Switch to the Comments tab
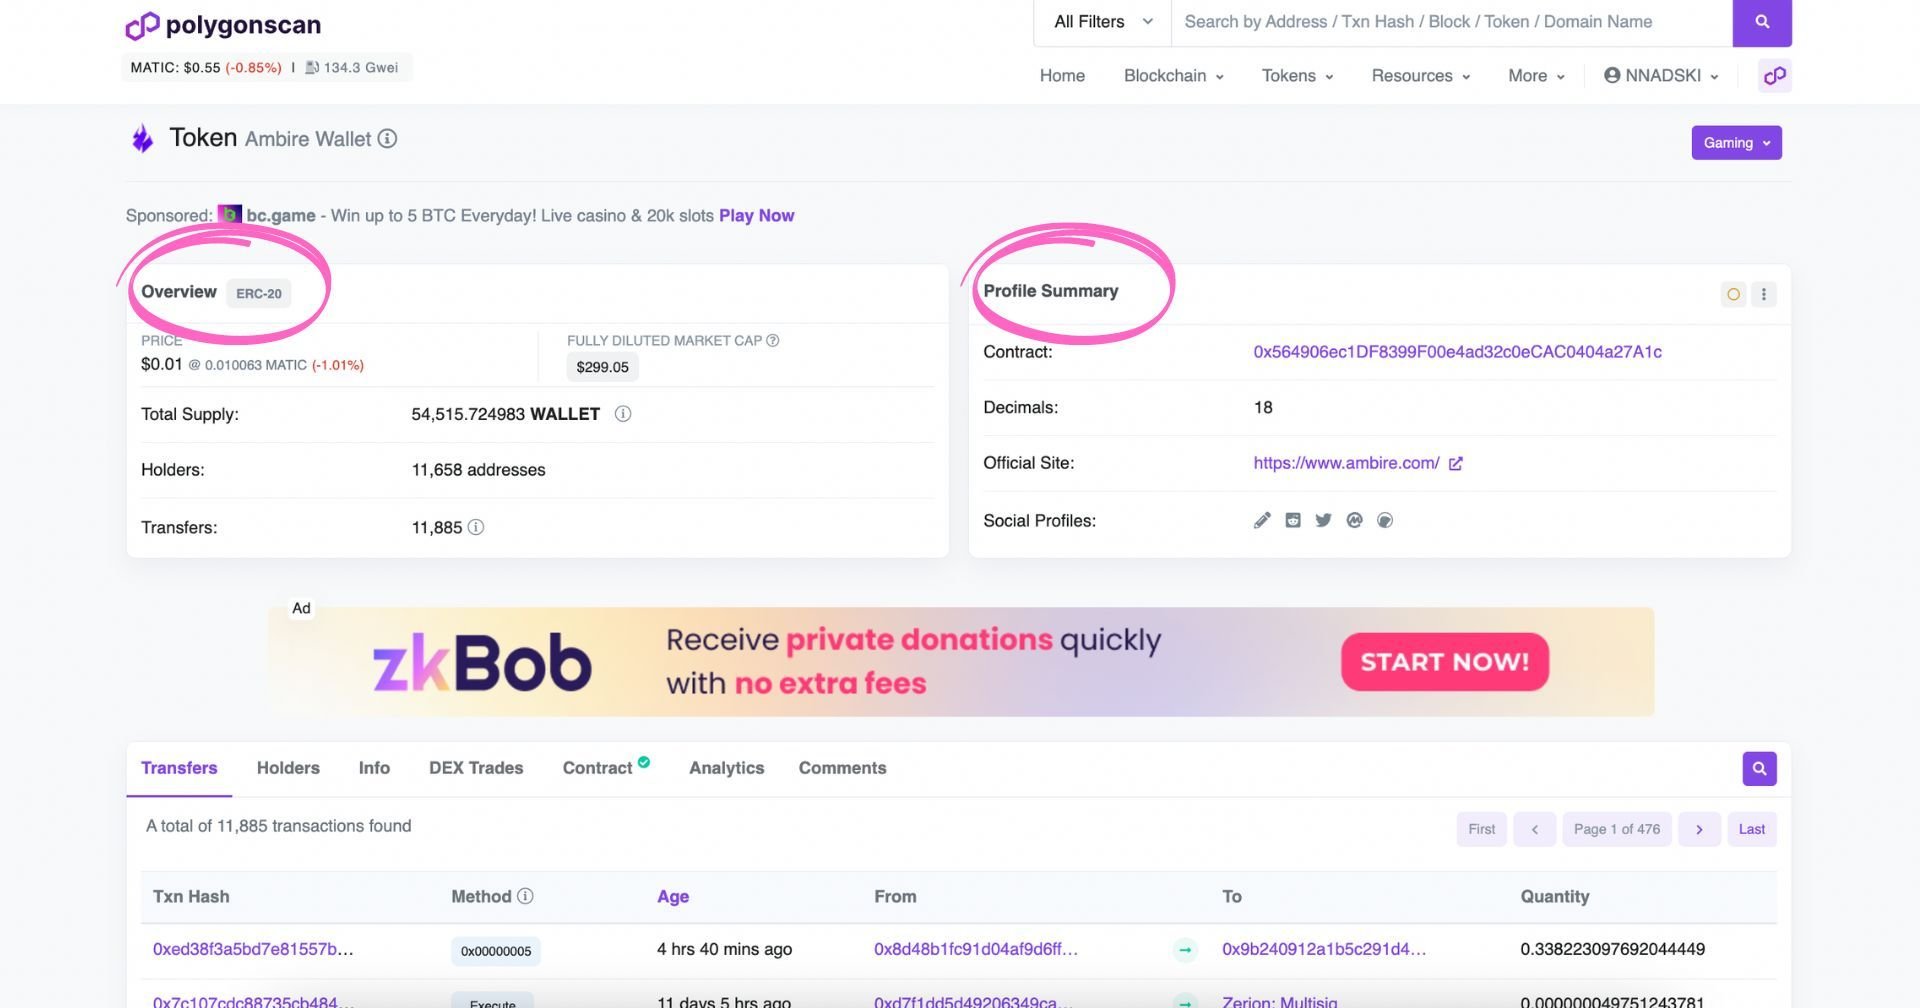 [x=842, y=768]
